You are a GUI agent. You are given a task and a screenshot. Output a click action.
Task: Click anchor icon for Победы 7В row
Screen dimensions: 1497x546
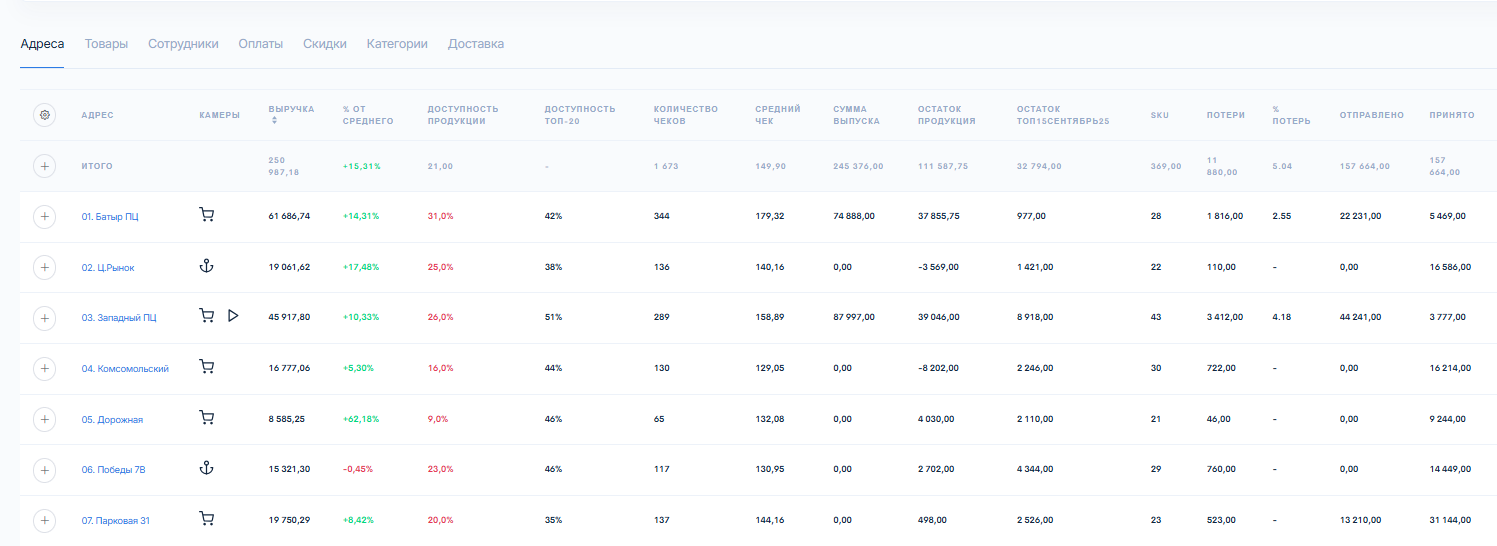(207, 468)
